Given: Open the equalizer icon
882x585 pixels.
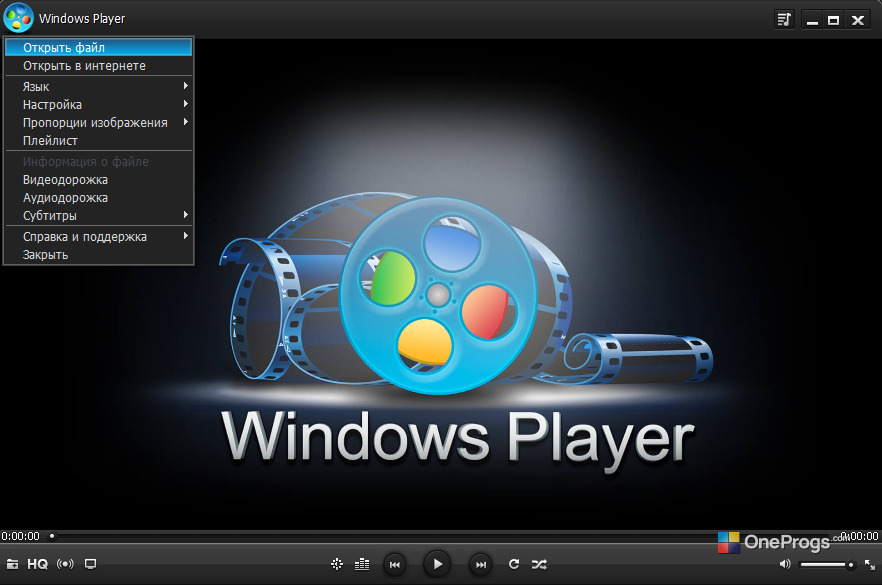Looking at the screenshot, I should coord(362,564).
